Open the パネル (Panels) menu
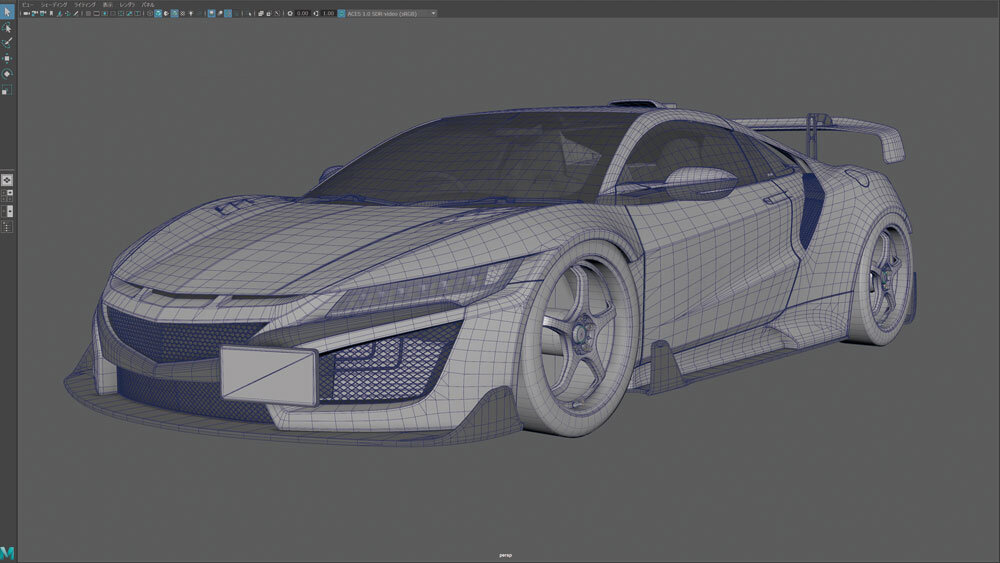 point(147,5)
